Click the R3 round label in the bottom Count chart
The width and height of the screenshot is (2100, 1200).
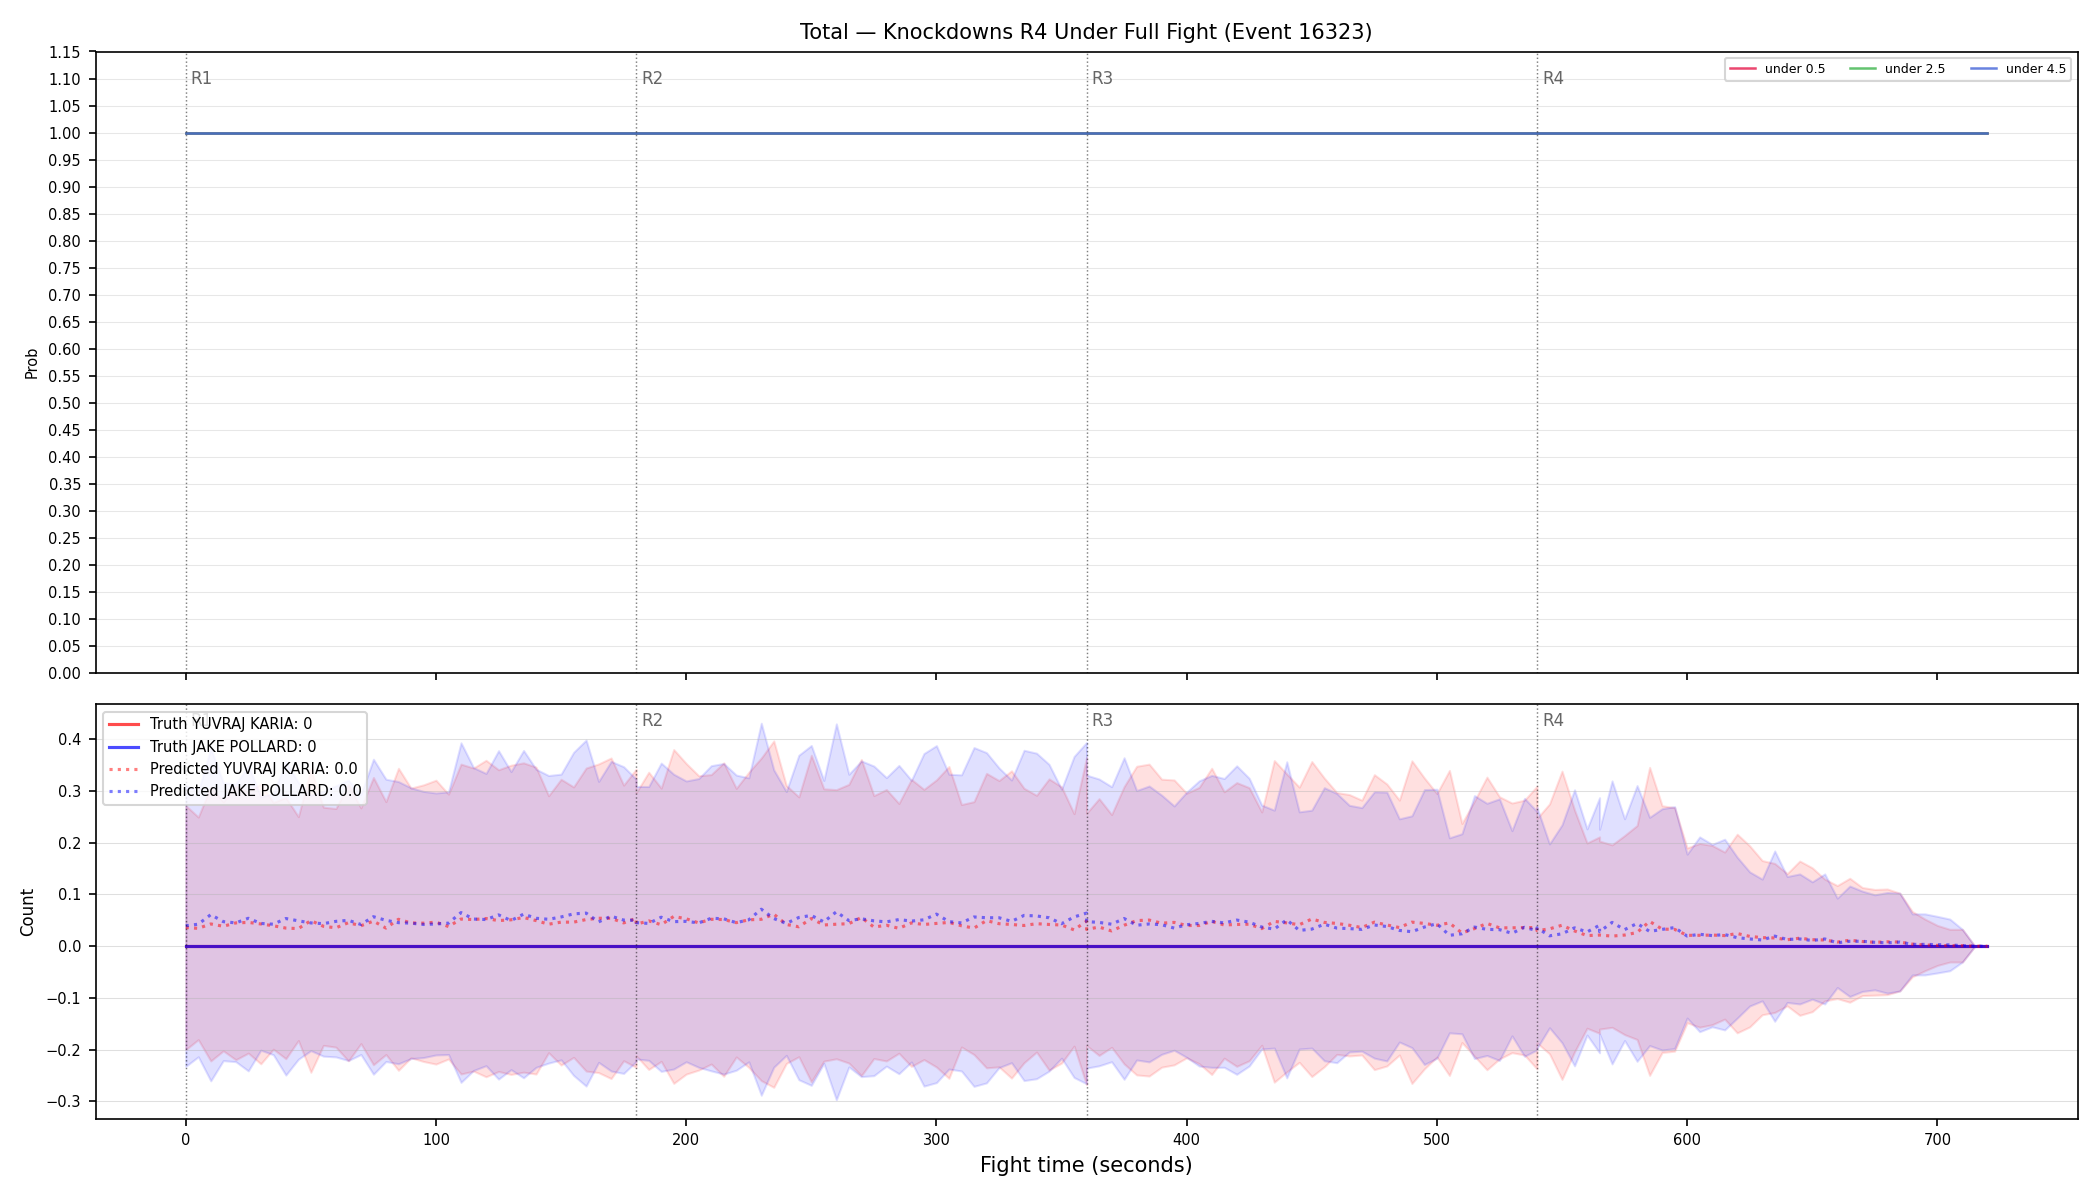[1102, 720]
